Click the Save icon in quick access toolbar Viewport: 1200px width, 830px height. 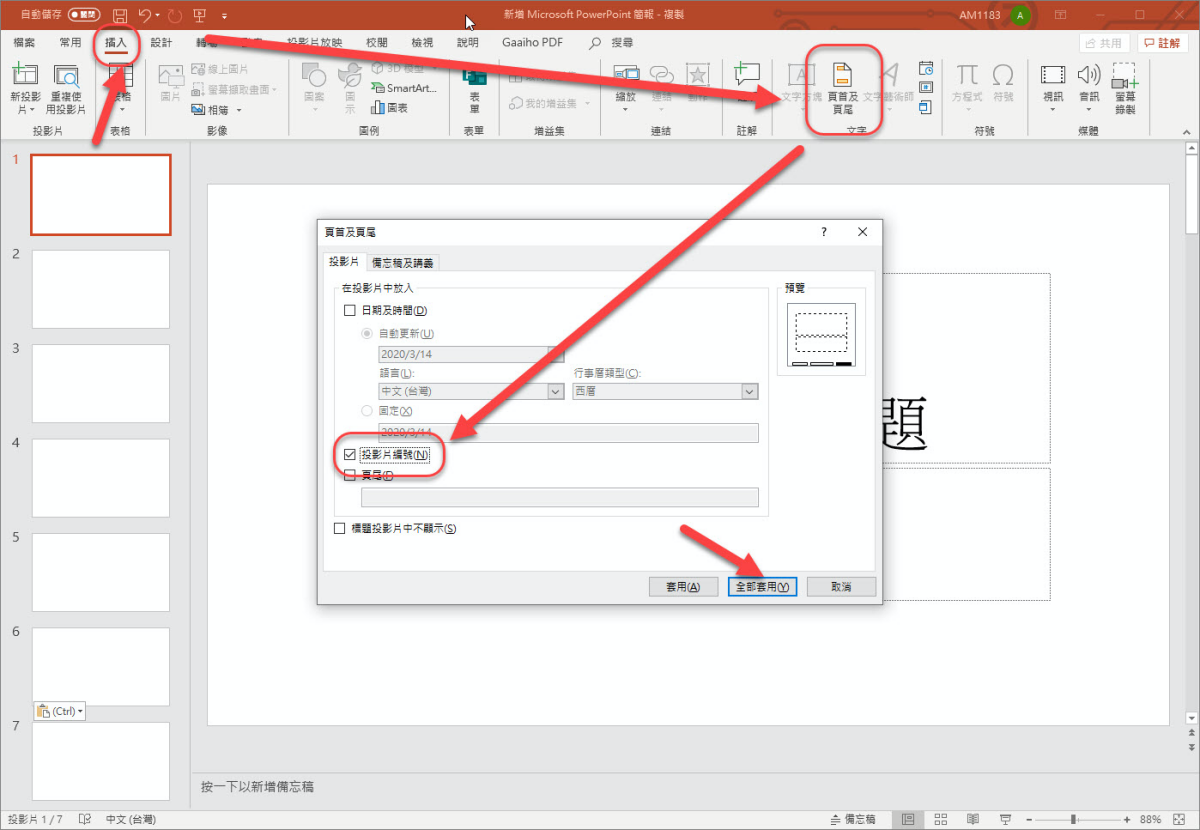click(x=120, y=16)
